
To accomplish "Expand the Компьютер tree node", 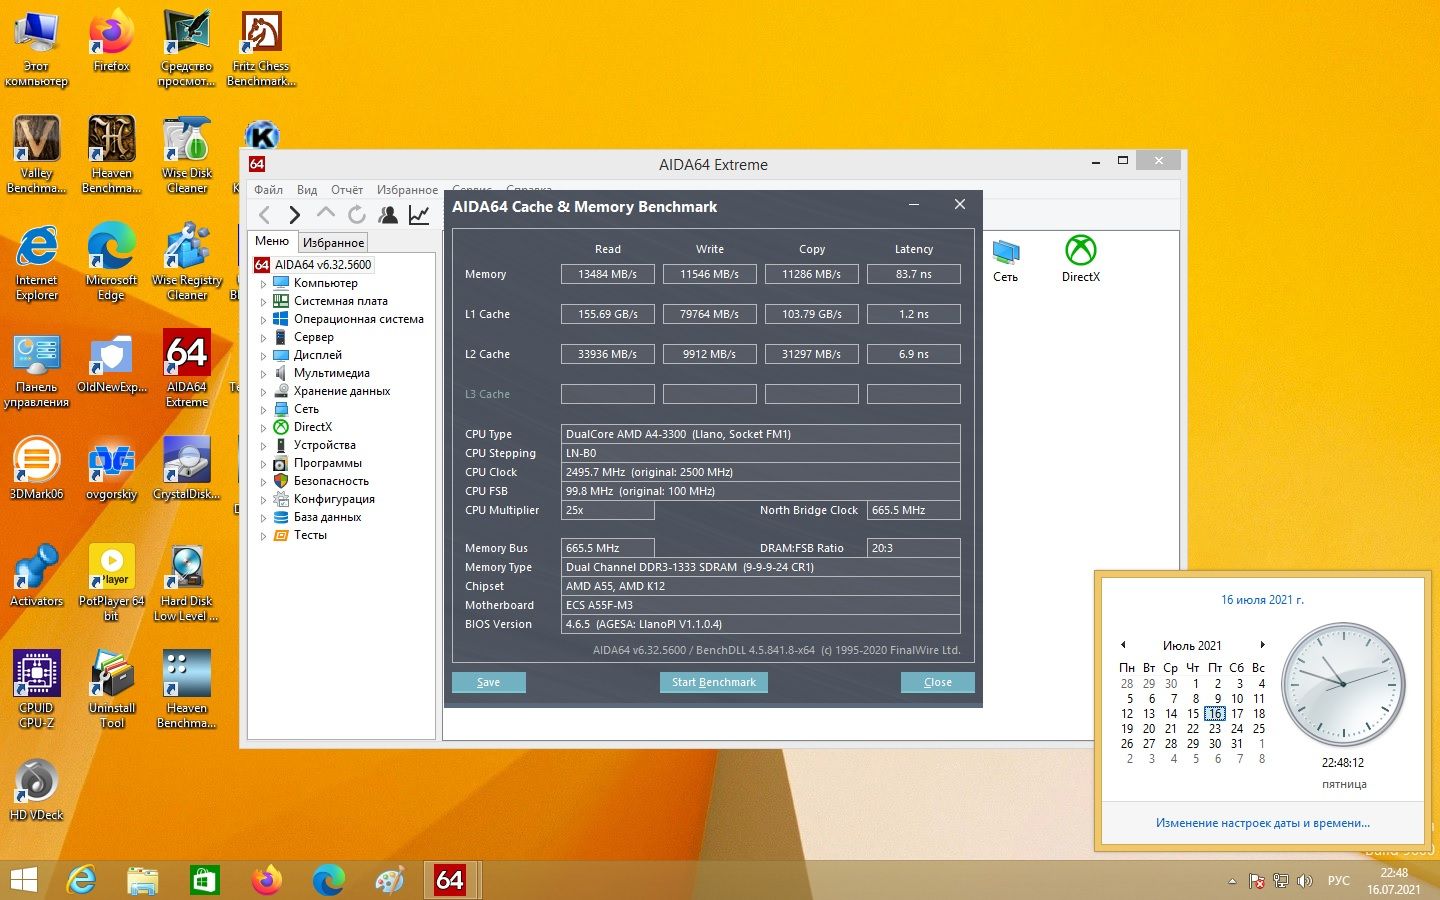I will (x=264, y=283).
